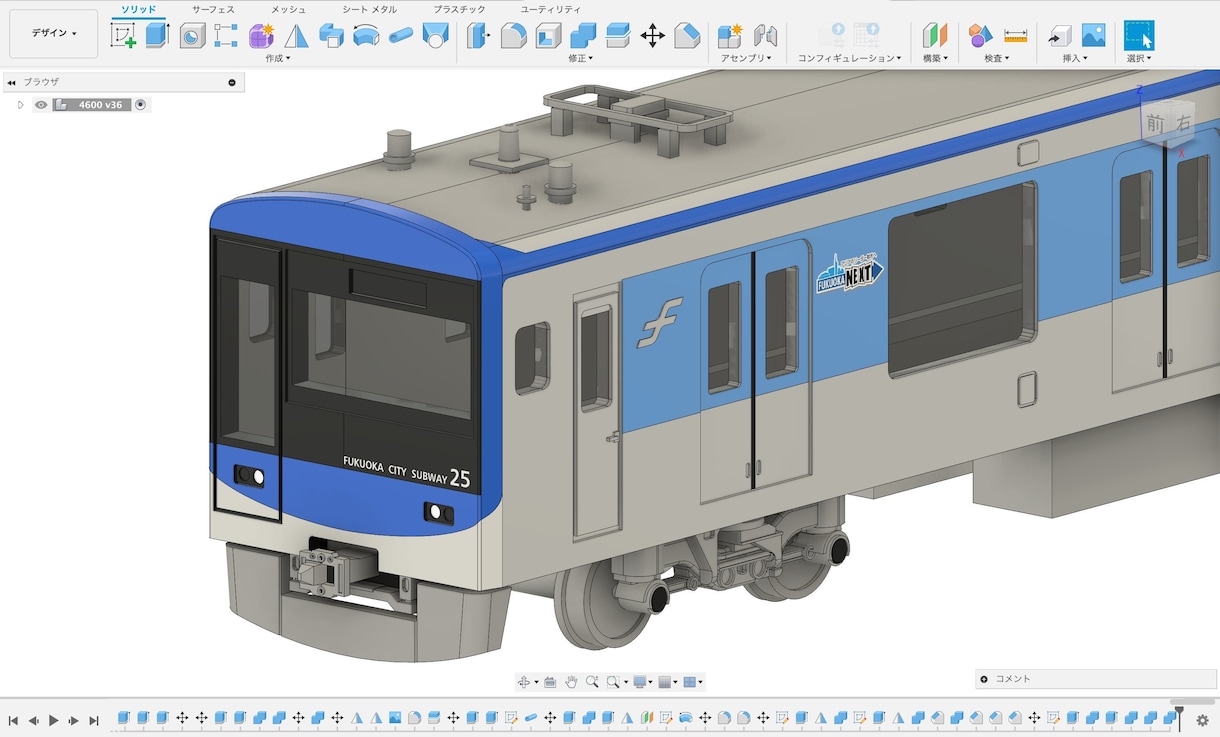The width and height of the screenshot is (1220, 737).
Task: Expand the アセンブリ menu dropdown
Action: (747, 58)
